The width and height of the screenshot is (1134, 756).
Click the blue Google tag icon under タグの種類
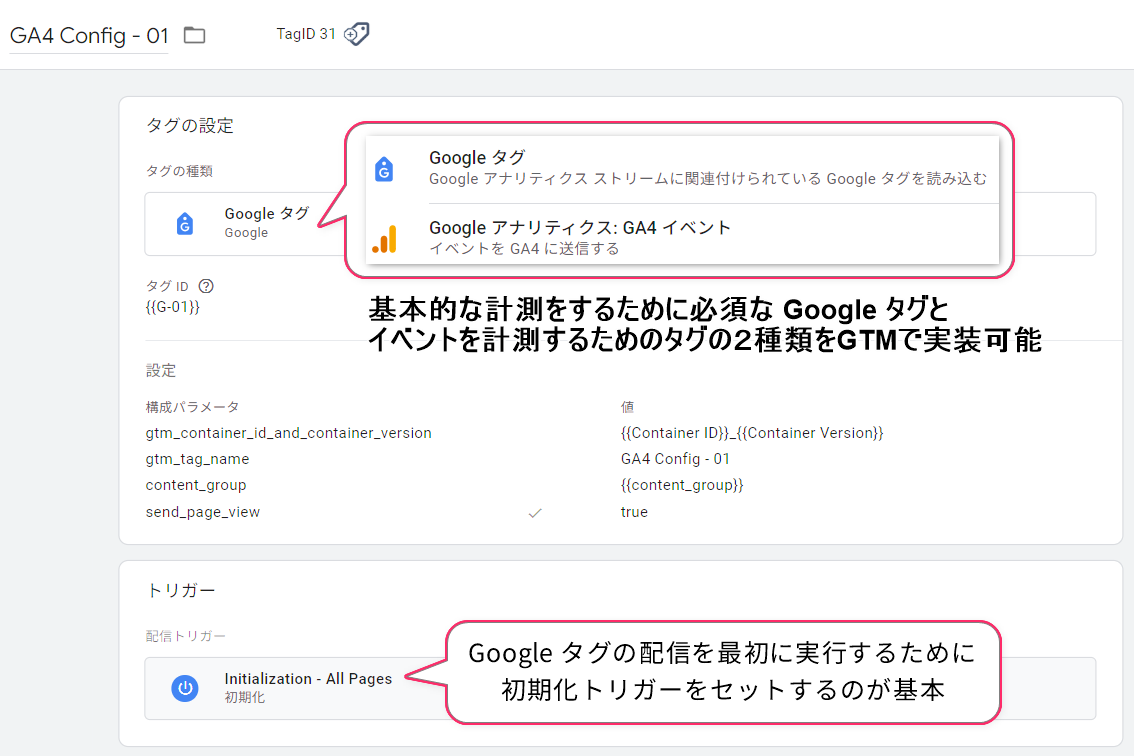pyautogui.click(x=185, y=224)
